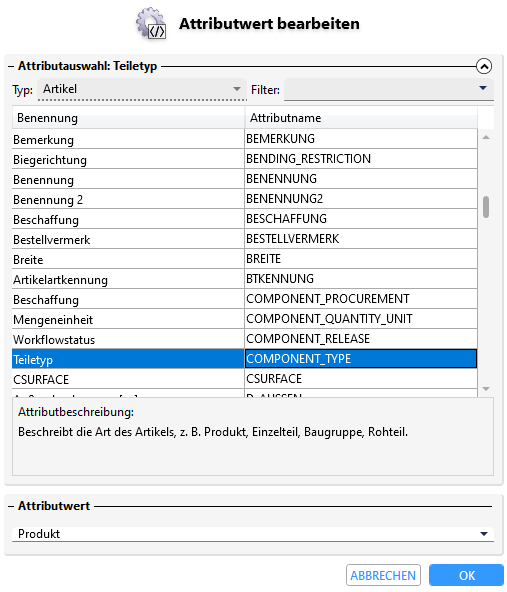
Task: Click the attribute list scrollbar thumb
Action: pos(486,207)
